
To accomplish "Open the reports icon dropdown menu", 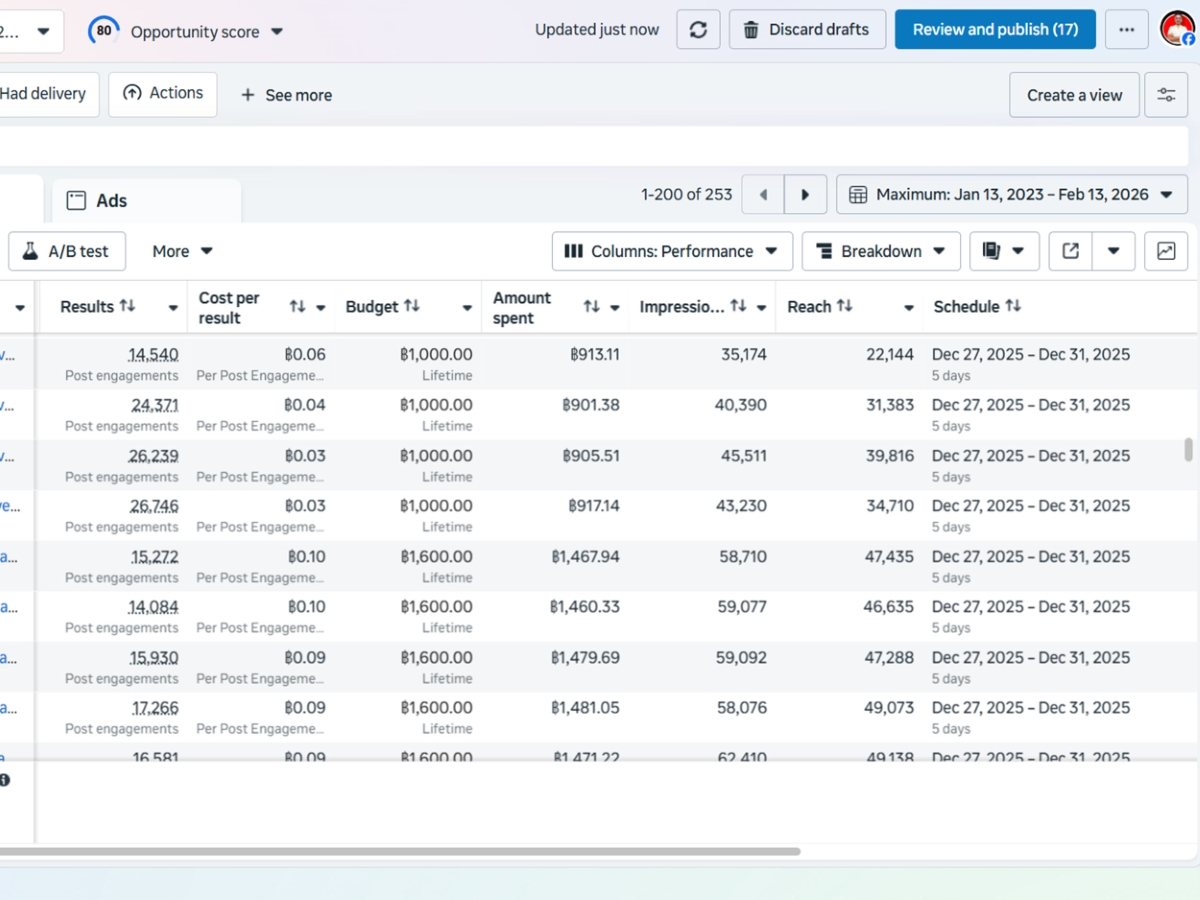I will (x=1004, y=251).
